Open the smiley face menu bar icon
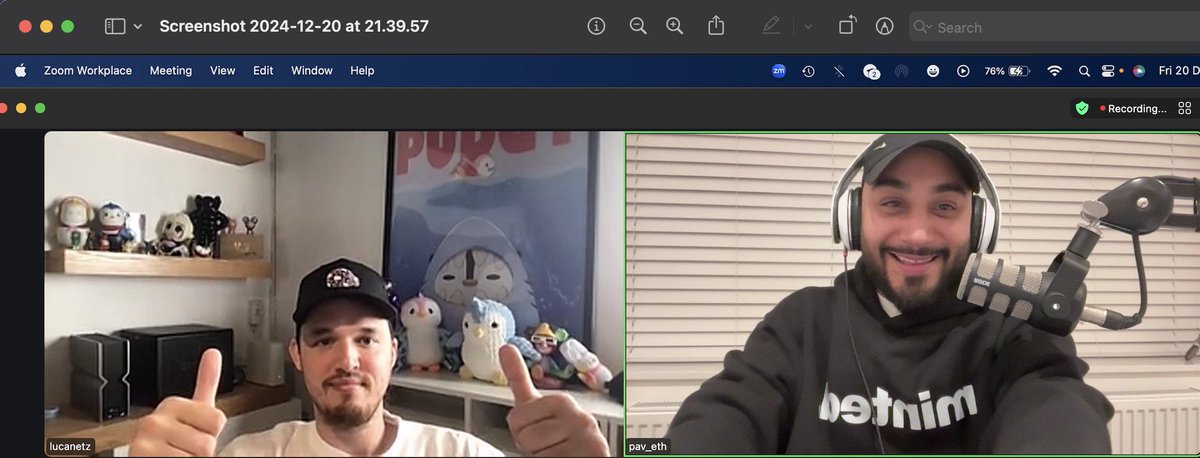 click(x=932, y=71)
